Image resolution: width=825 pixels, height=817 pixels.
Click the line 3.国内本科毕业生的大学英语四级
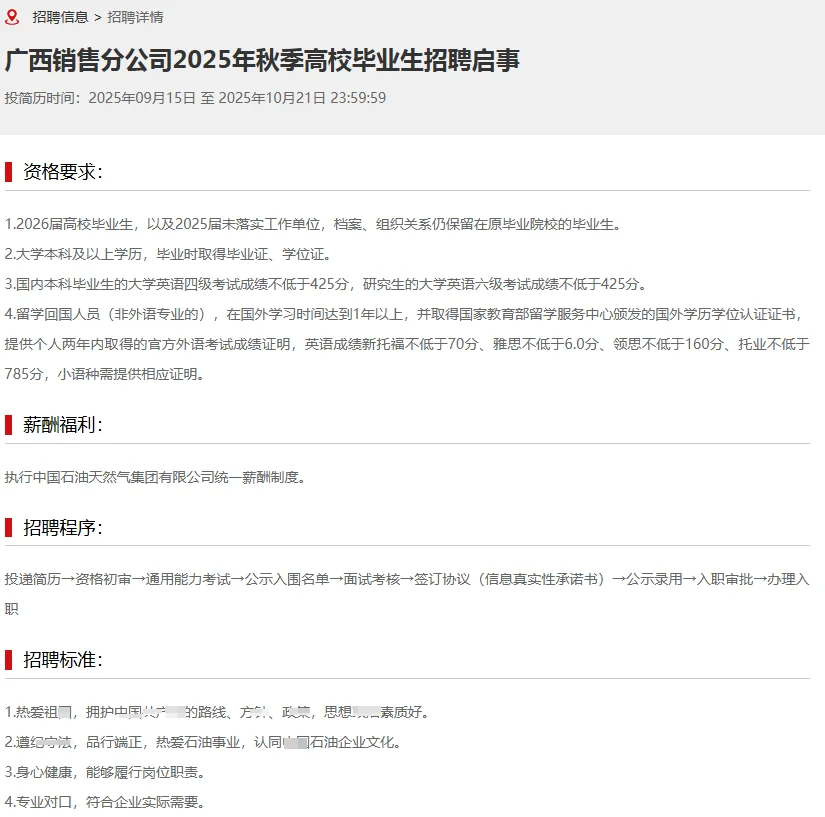tap(327, 285)
